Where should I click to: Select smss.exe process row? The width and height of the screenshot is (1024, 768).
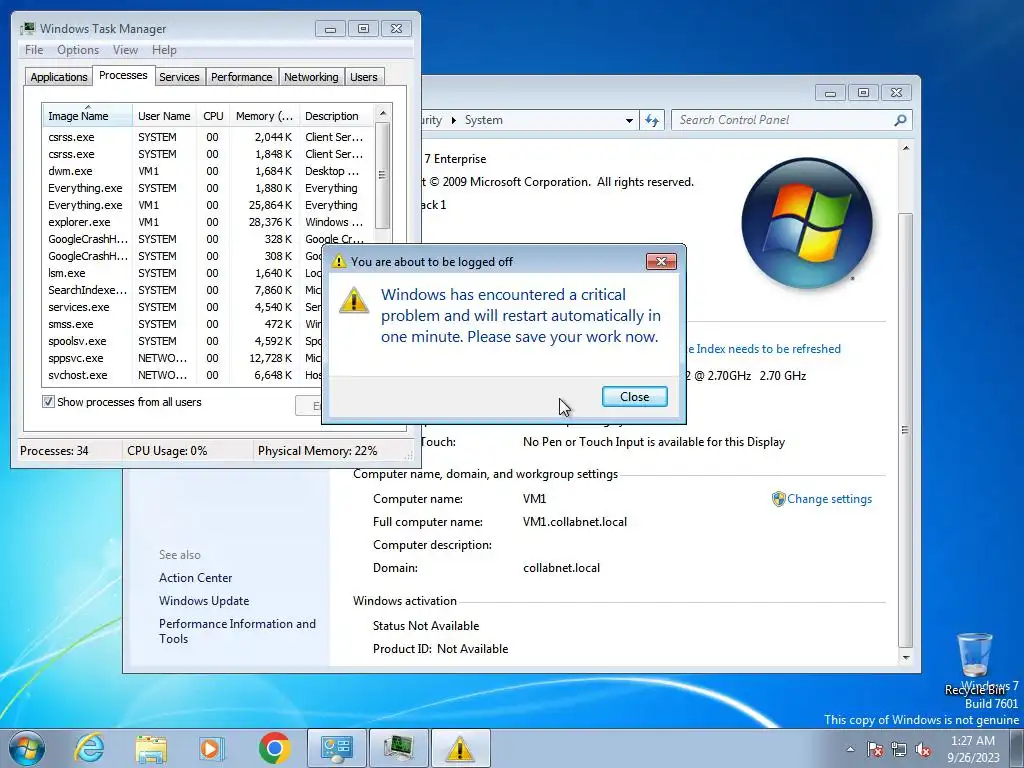[183, 324]
